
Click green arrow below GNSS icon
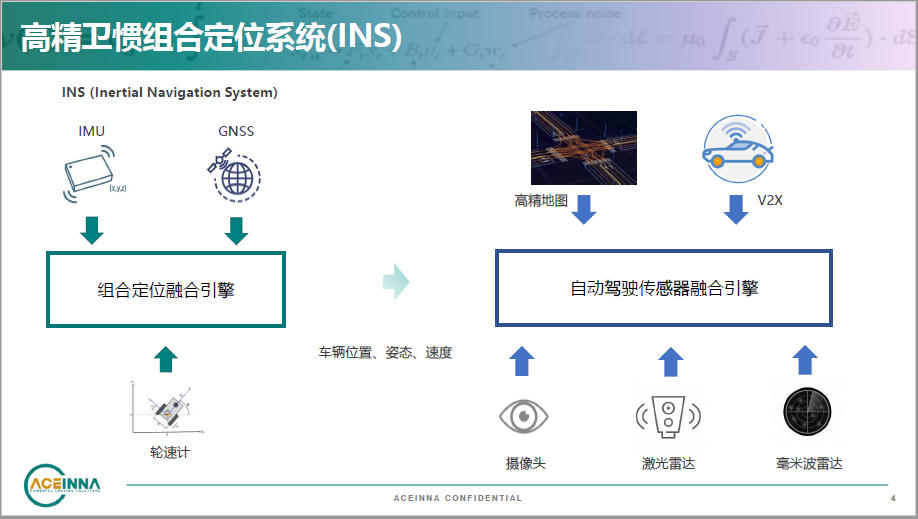tap(236, 230)
